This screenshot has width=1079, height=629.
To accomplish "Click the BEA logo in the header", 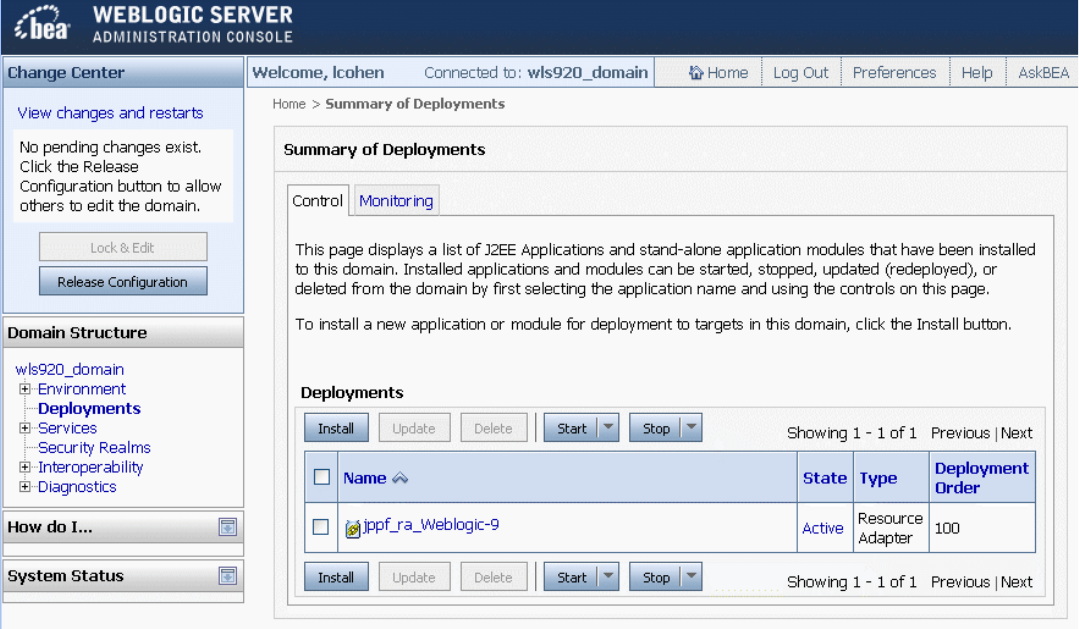I will [43, 23].
